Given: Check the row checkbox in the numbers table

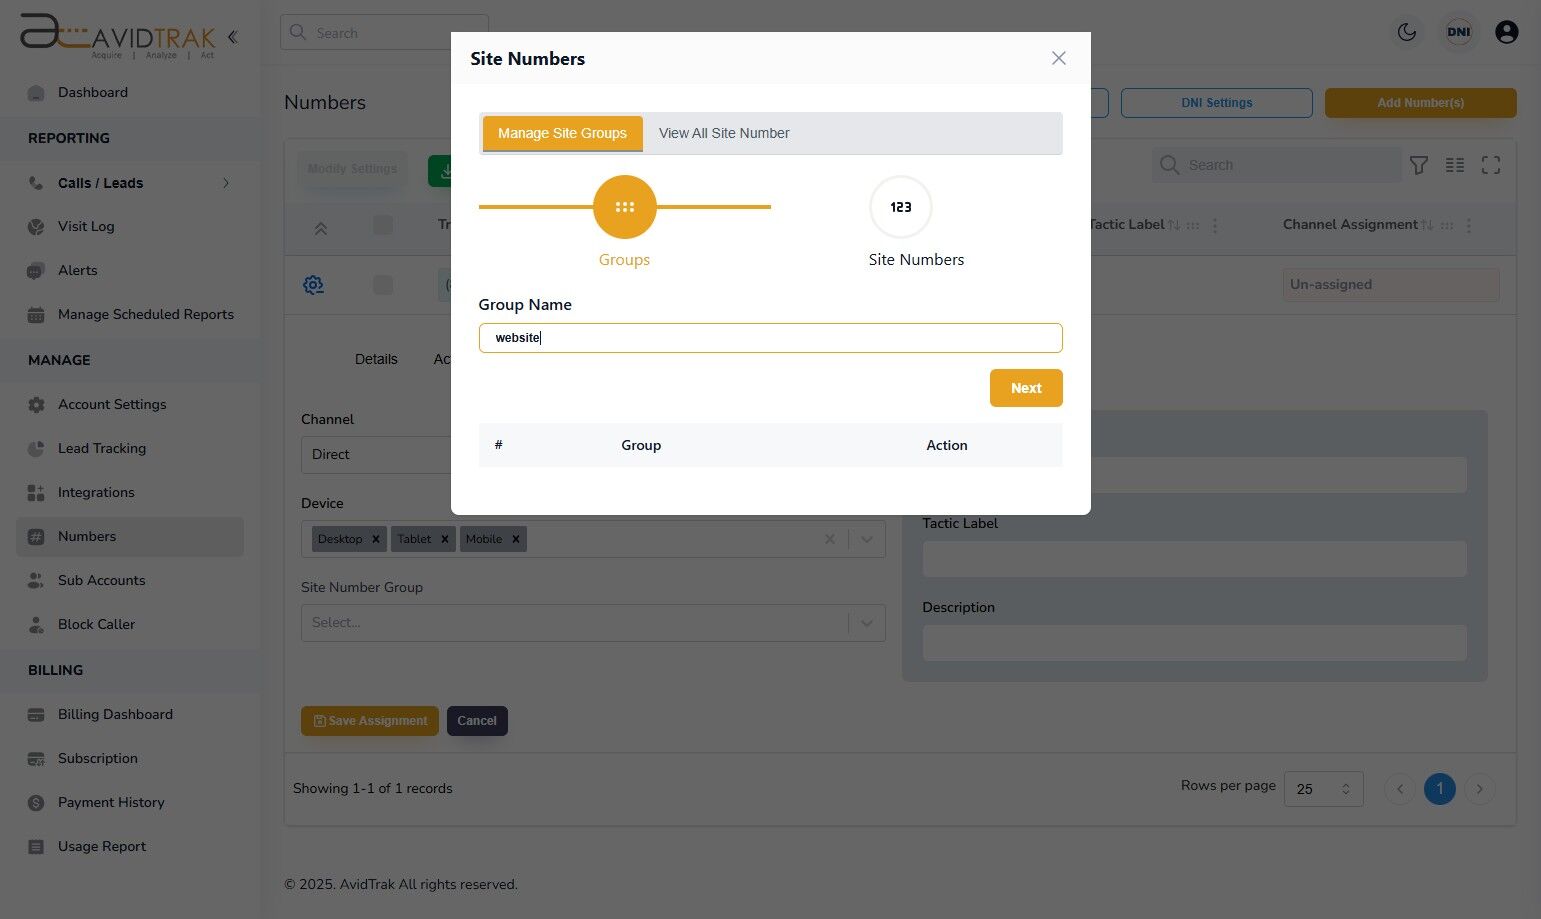Looking at the screenshot, I should (383, 285).
